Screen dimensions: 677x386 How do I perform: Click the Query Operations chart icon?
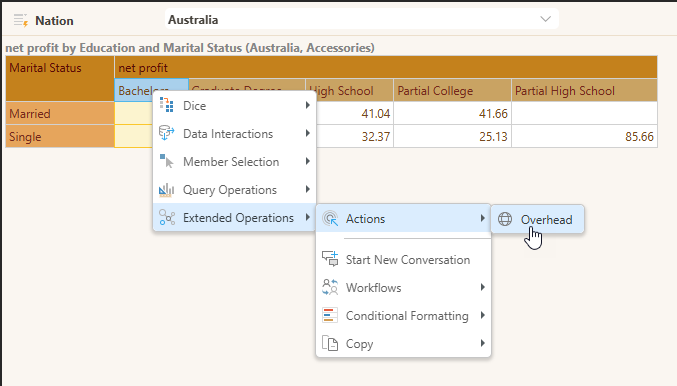[x=167, y=190]
